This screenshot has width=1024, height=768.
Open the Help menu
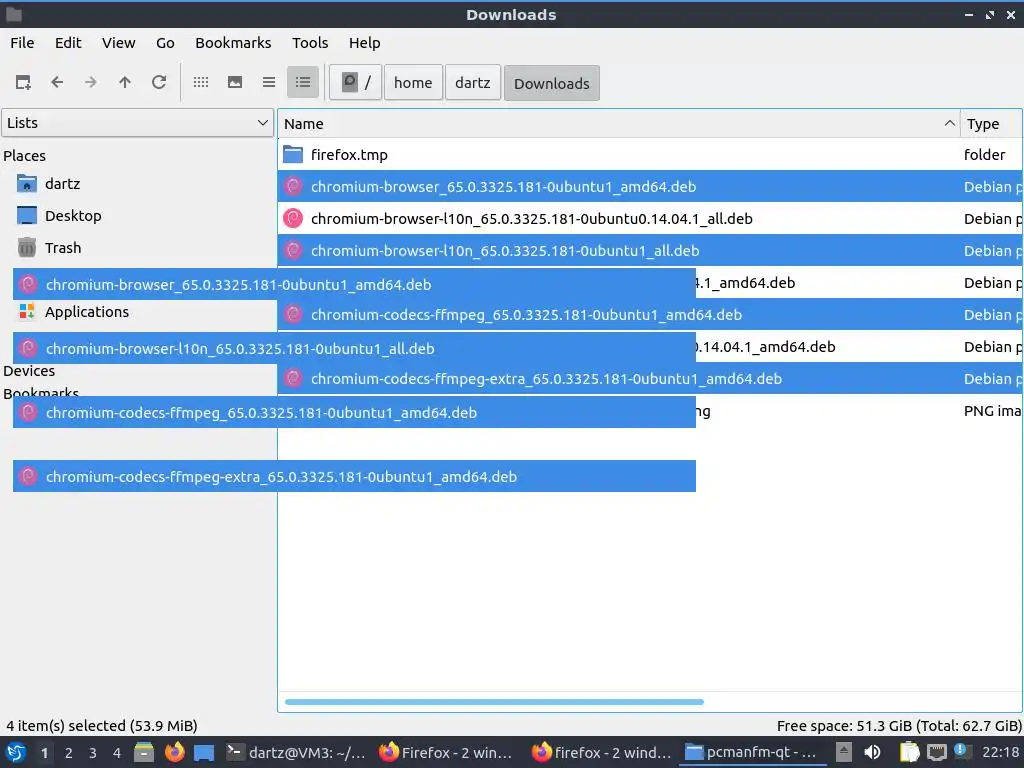pyautogui.click(x=364, y=43)
